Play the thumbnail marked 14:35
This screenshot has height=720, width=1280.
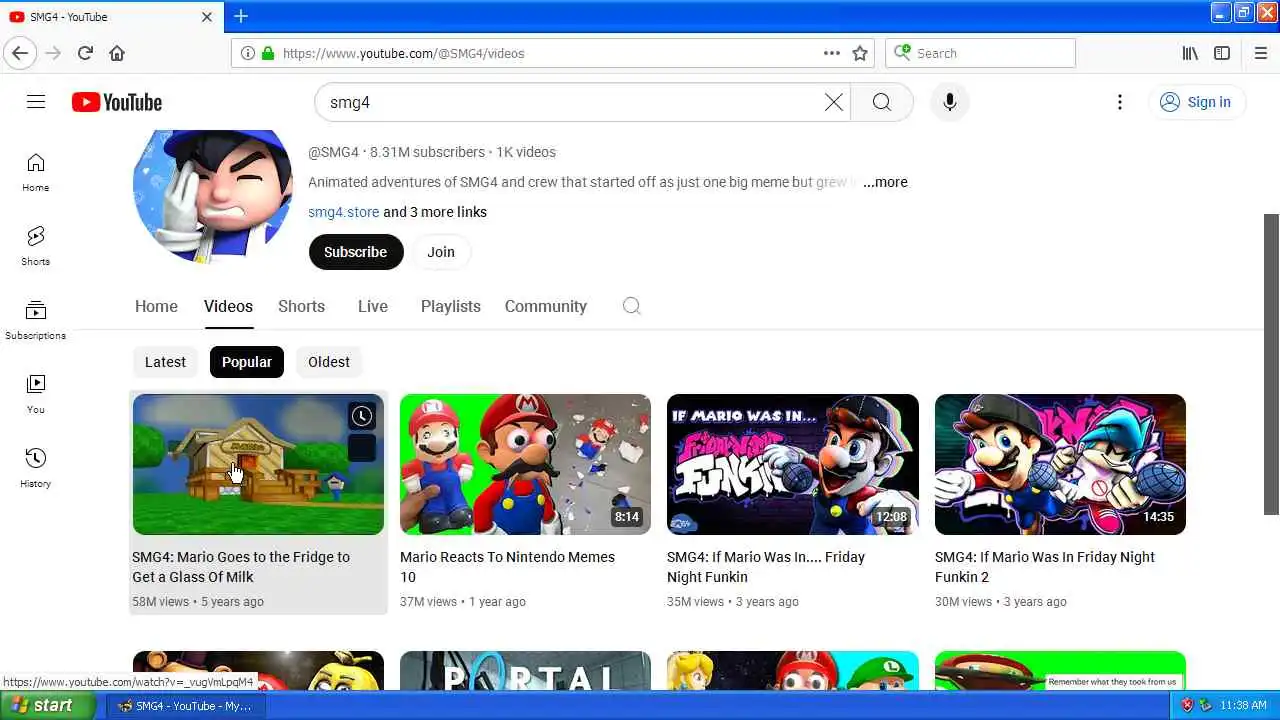pos(1060,464)
